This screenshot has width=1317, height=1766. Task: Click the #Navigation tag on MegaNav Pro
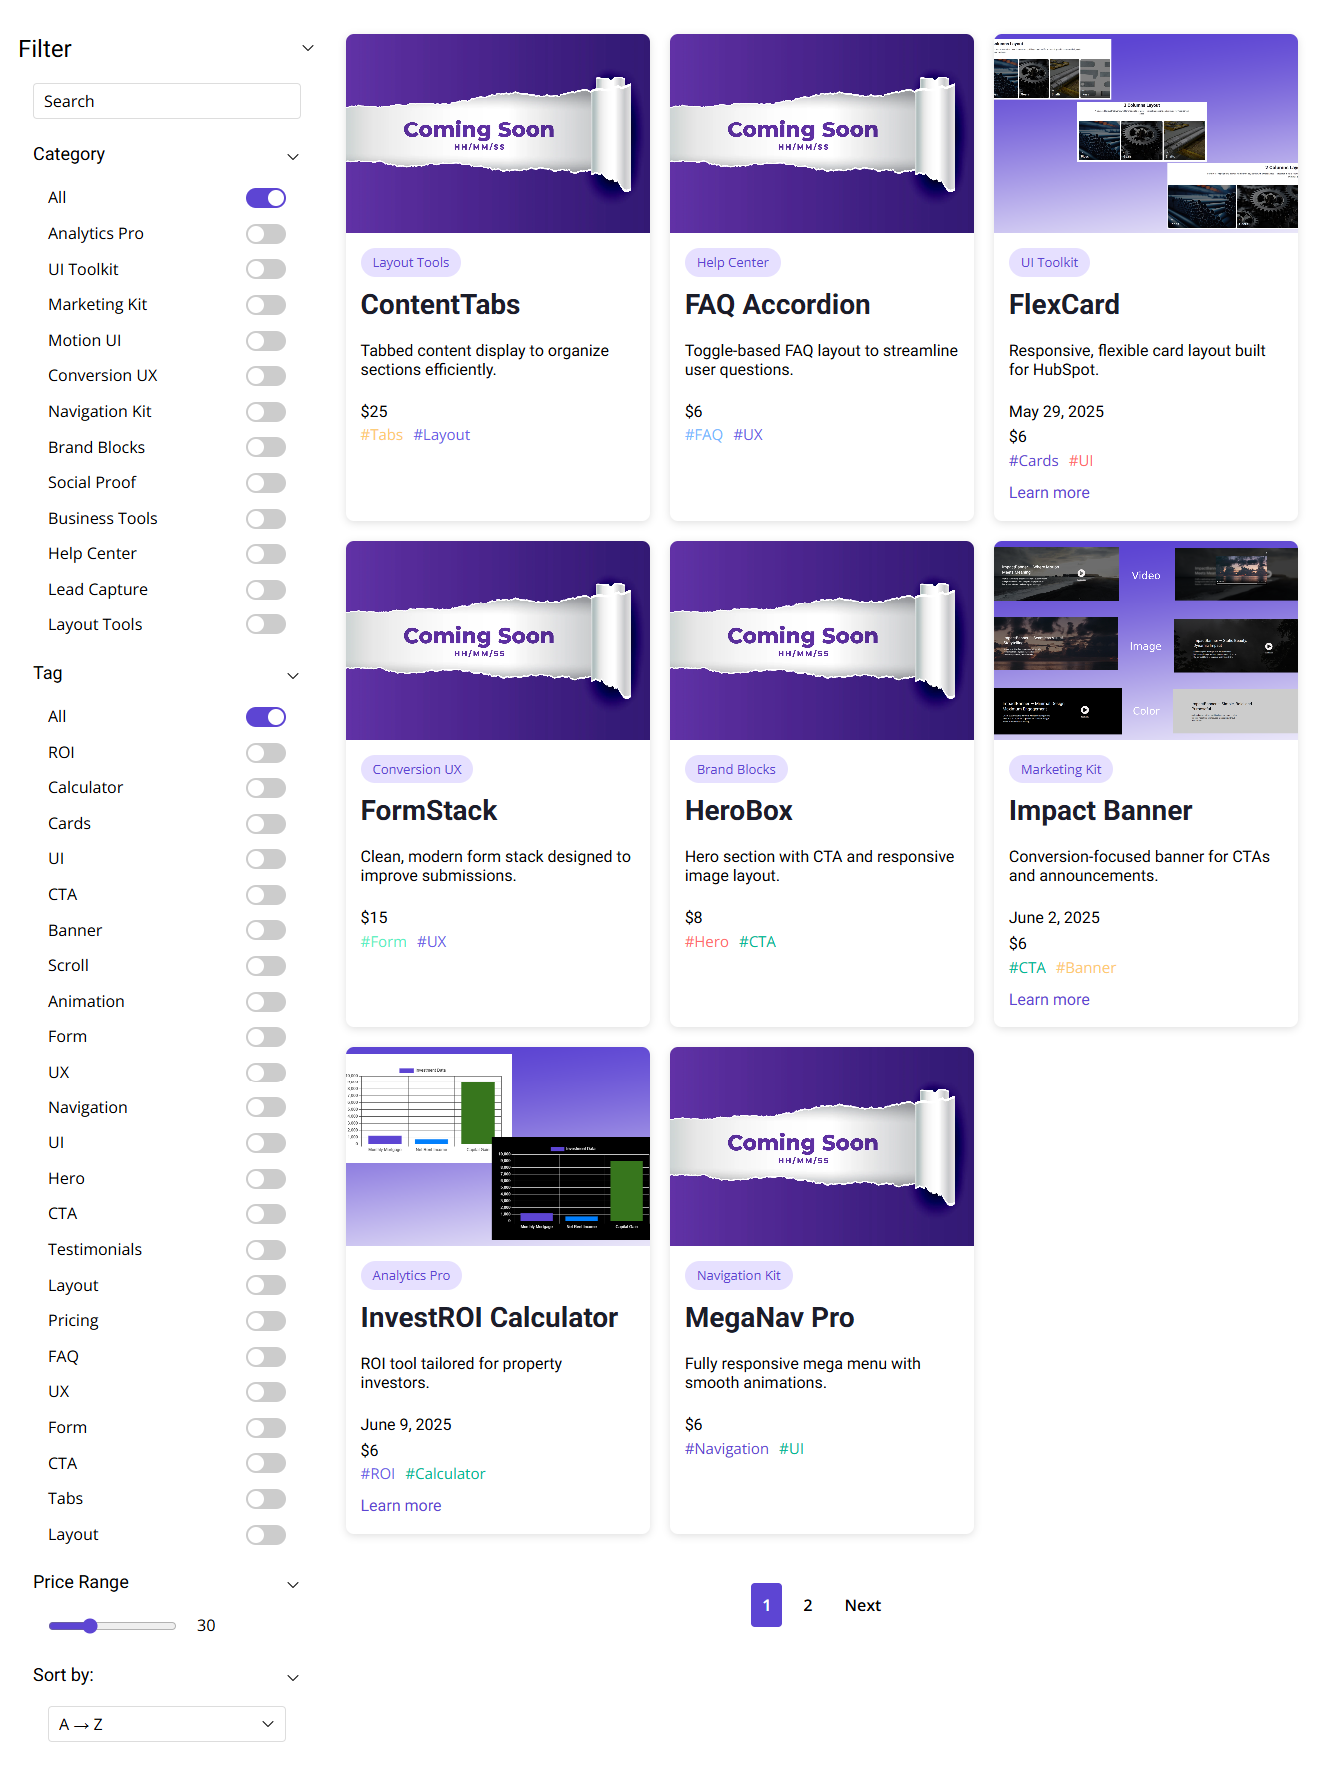click(726, 1449)
